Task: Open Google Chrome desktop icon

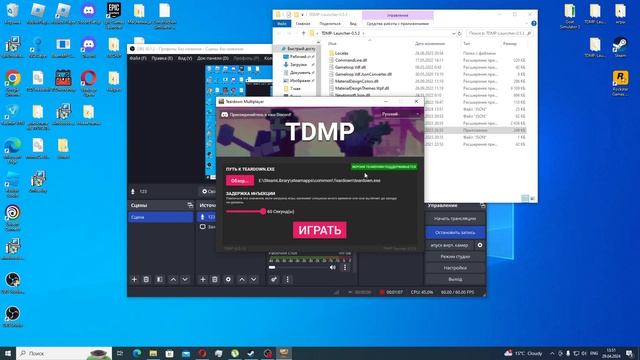Action: point(13,82)
